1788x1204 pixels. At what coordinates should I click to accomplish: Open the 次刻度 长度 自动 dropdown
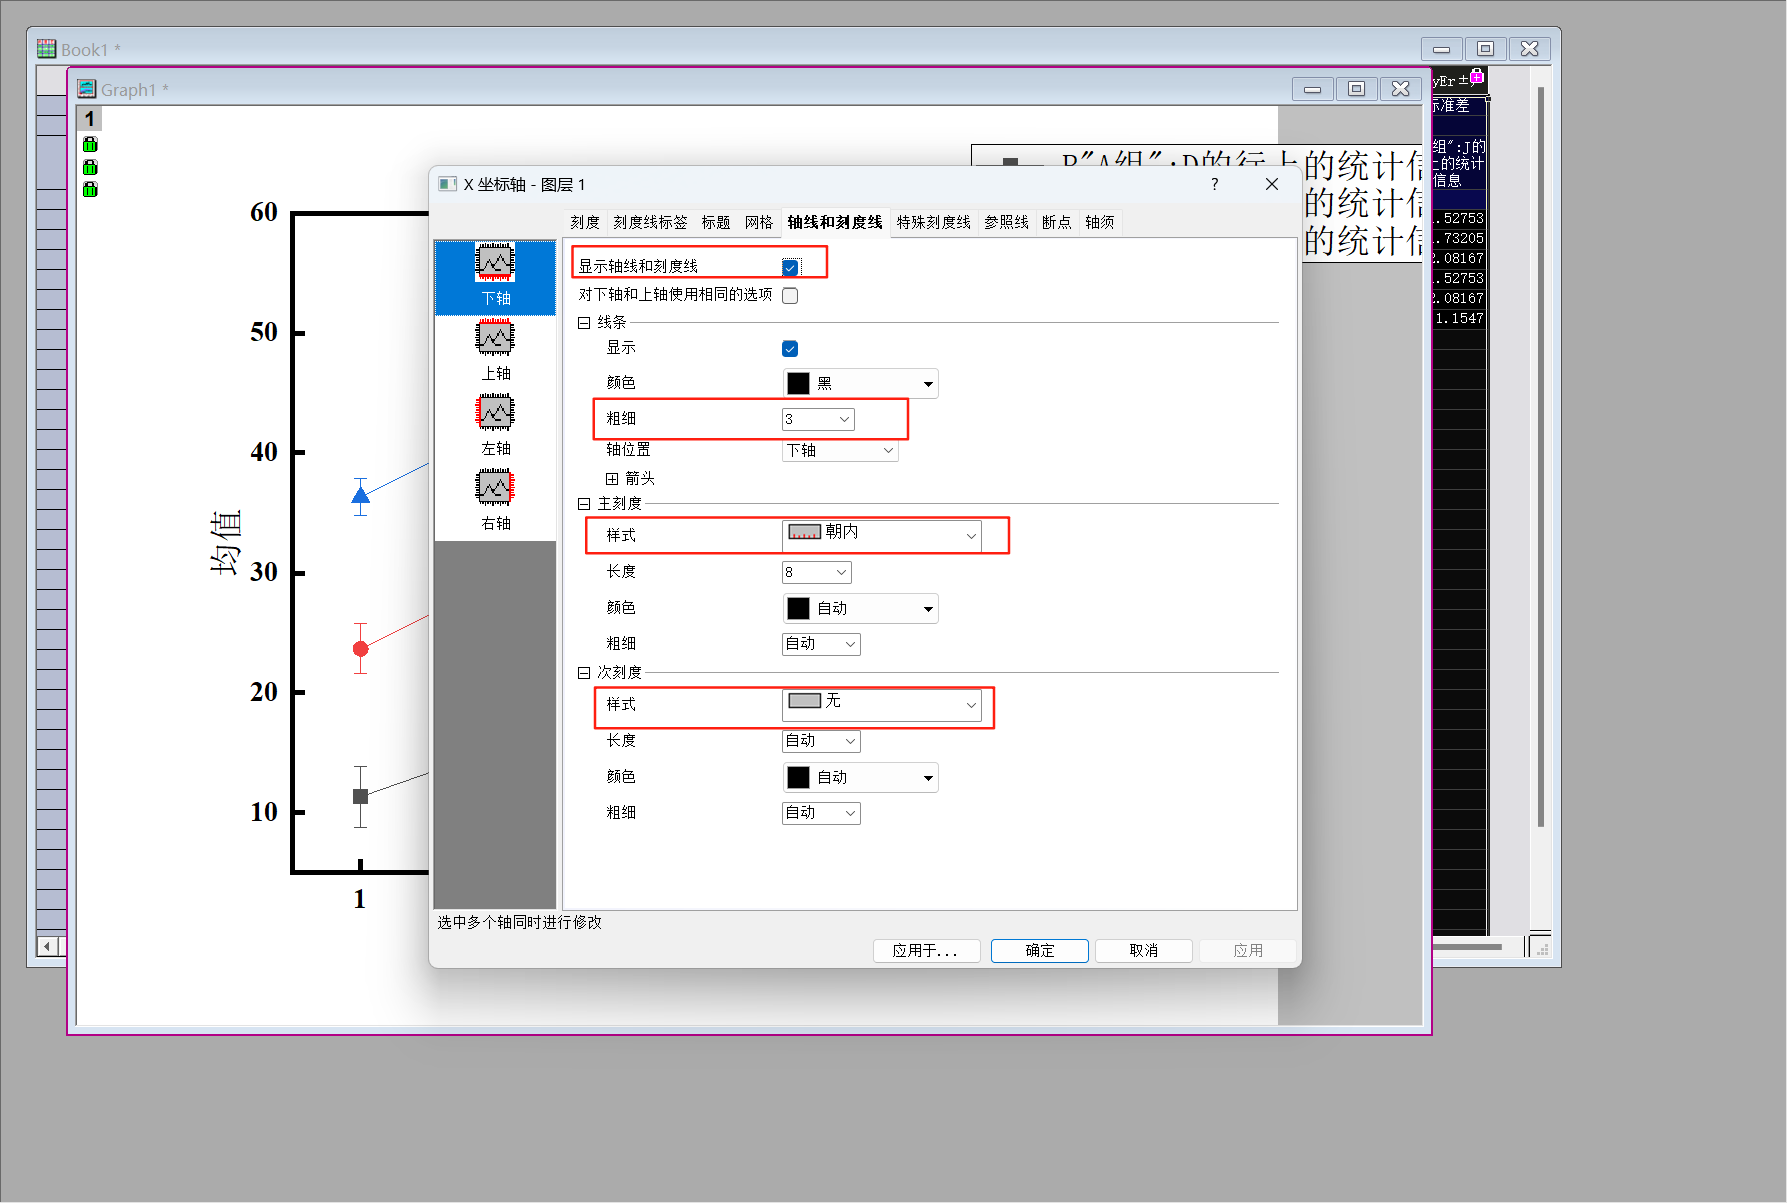(x=821, y=741)
